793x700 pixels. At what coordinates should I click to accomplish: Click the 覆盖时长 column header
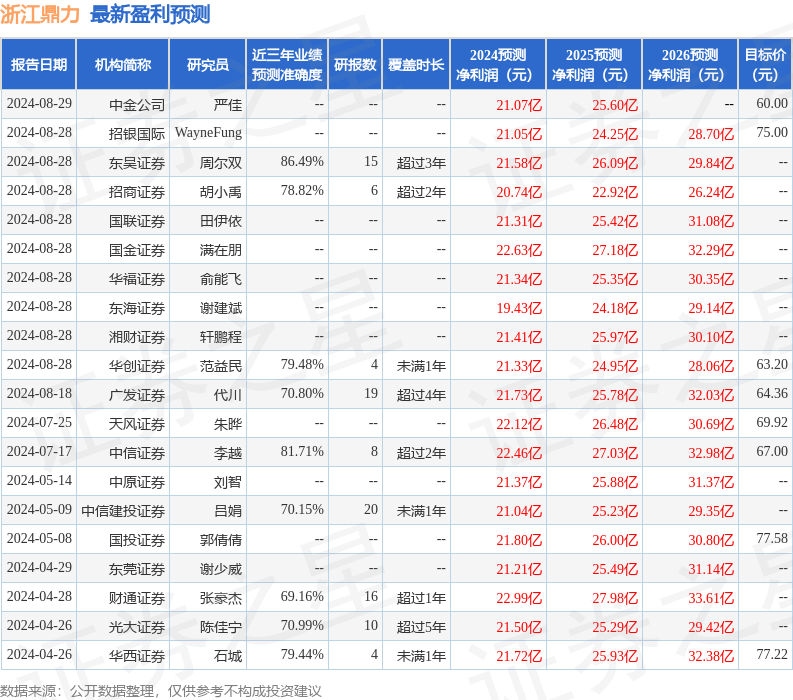[416, 65]
